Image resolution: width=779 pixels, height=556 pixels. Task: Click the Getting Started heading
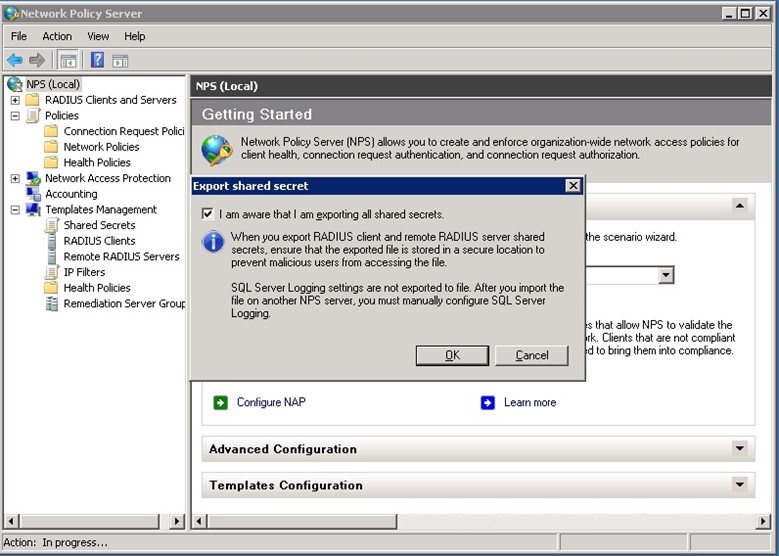257,114
